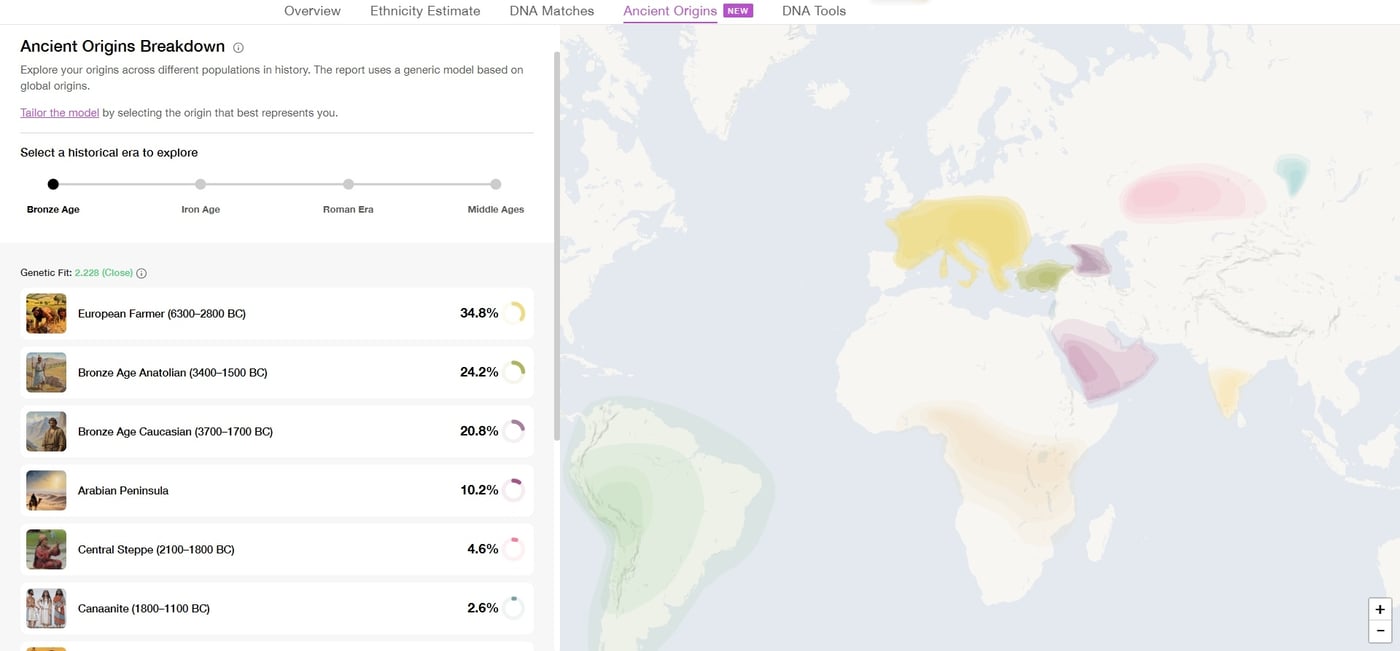Click European Farmer percentage ring icon

pos(513,313)
